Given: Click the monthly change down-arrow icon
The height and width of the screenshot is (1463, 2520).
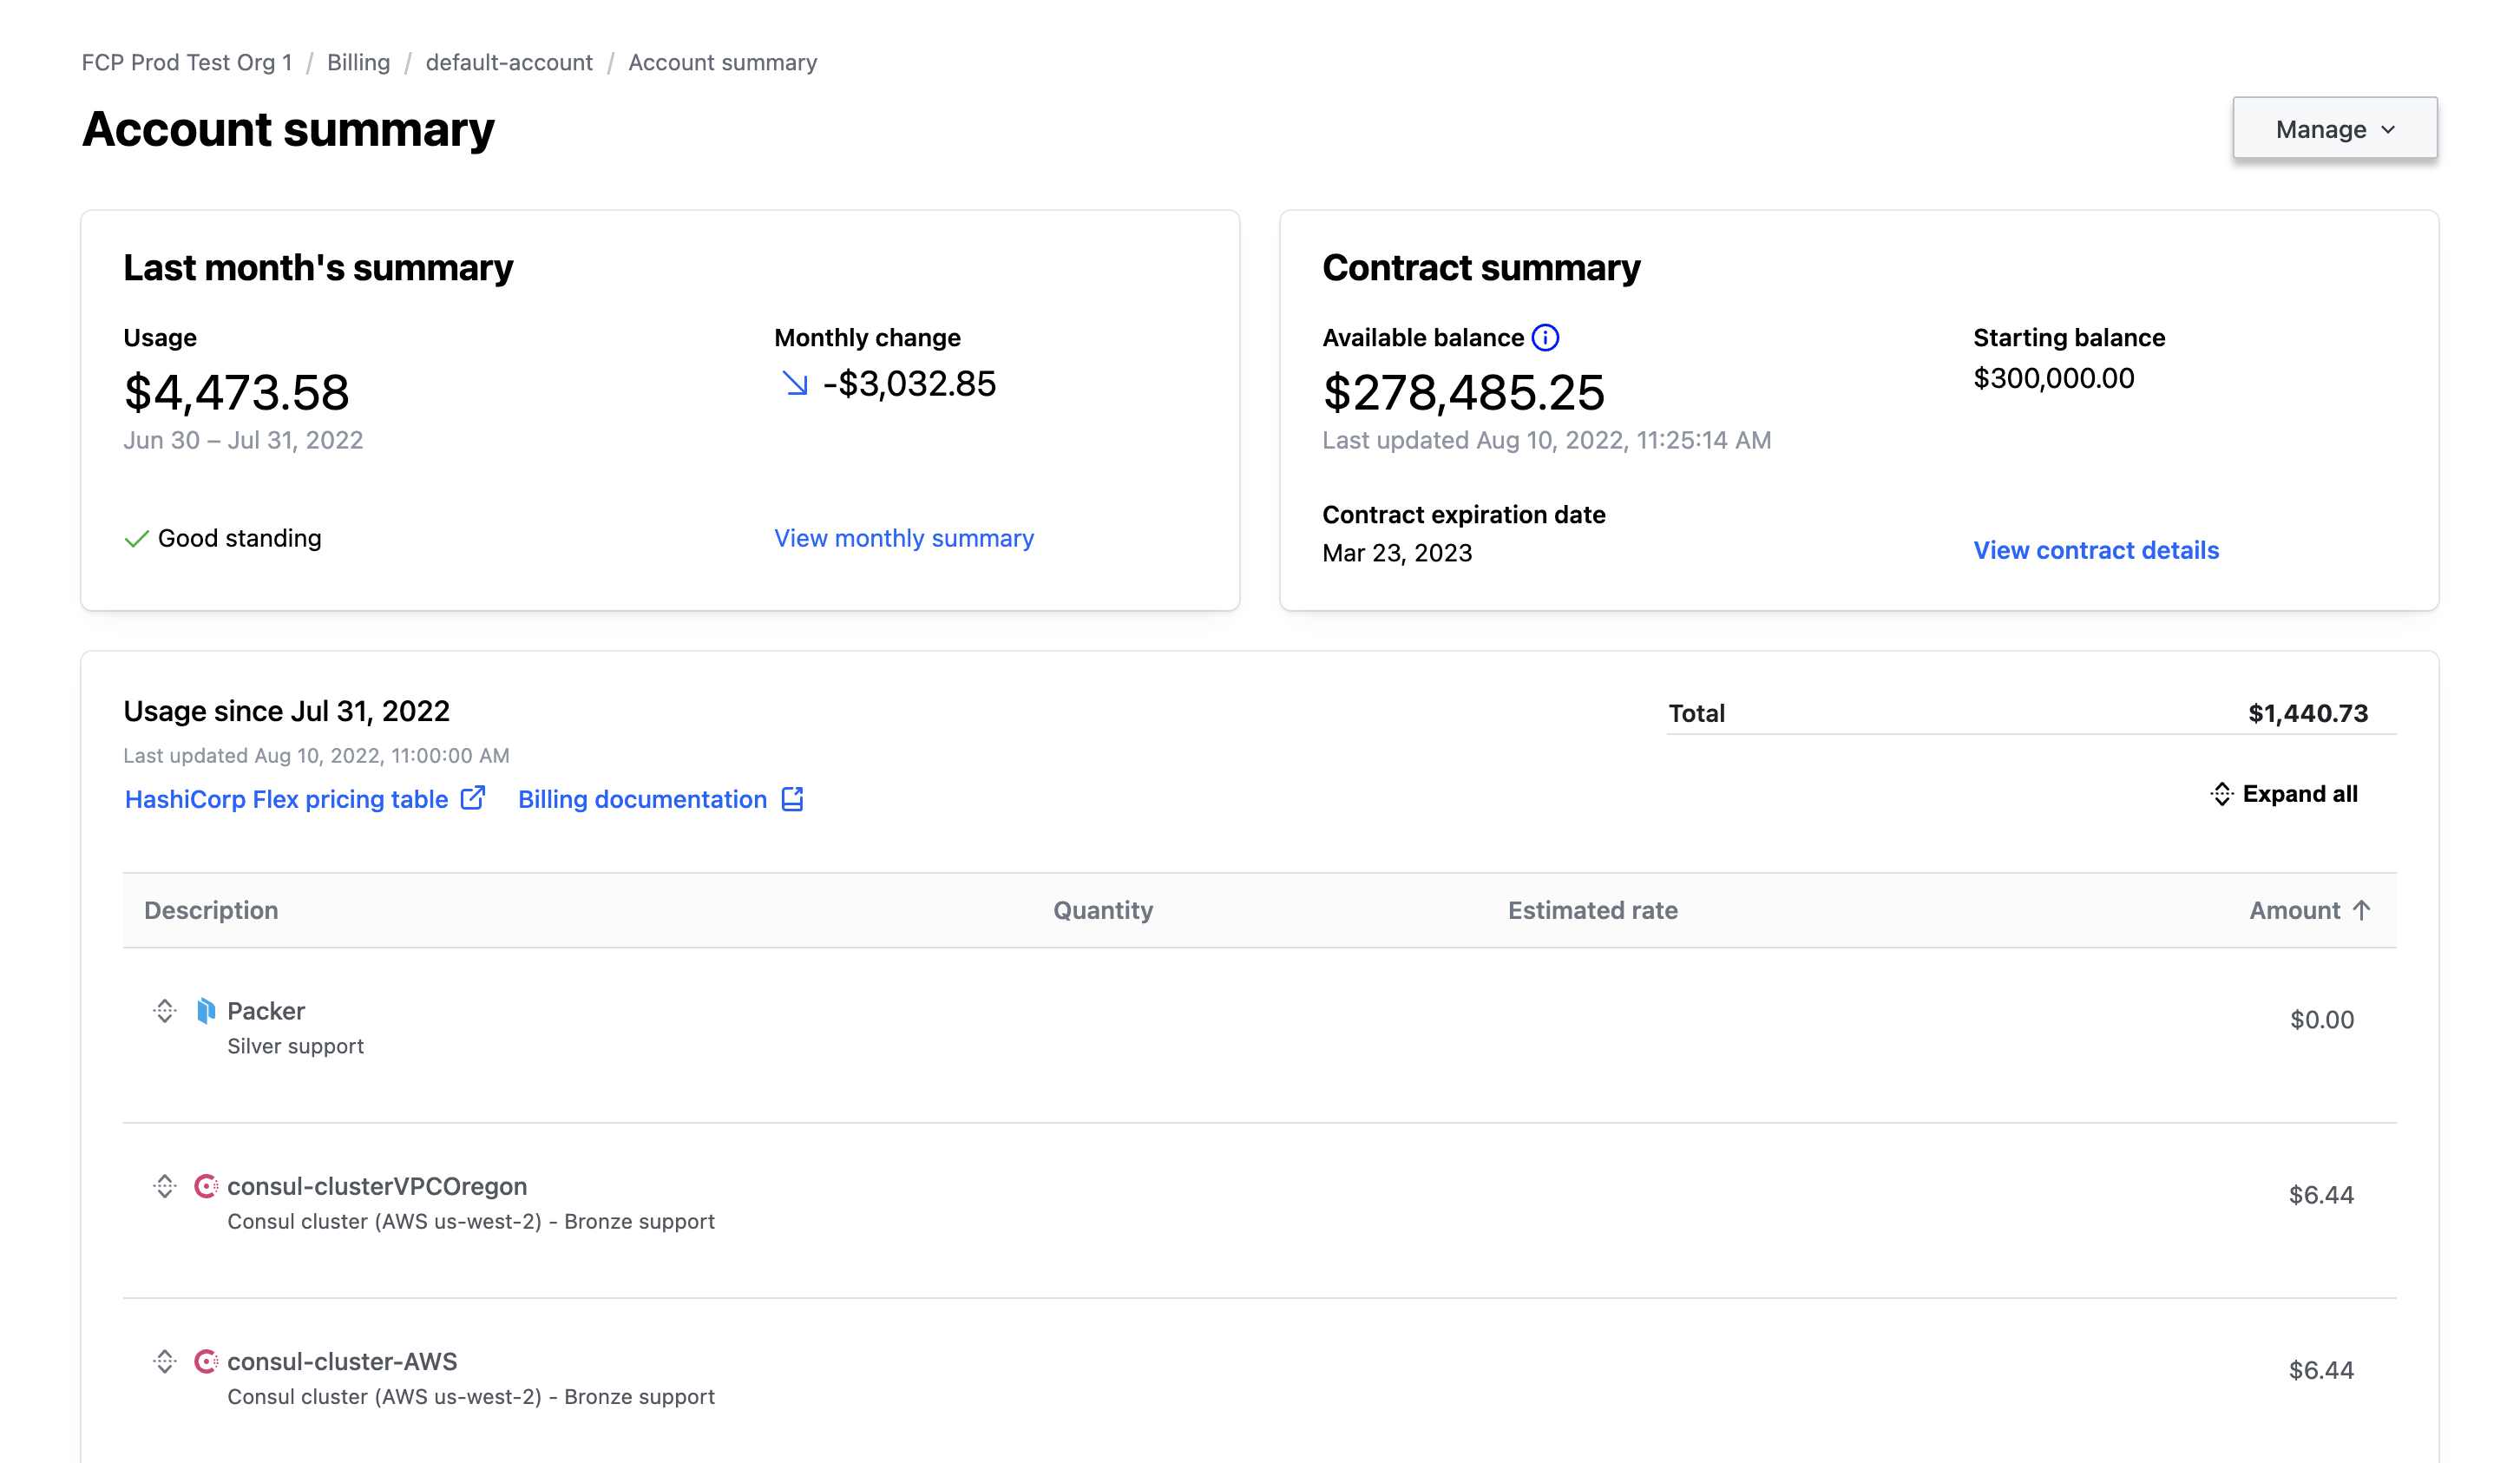Looking at the screenshot, I should [x=795, y=383].
